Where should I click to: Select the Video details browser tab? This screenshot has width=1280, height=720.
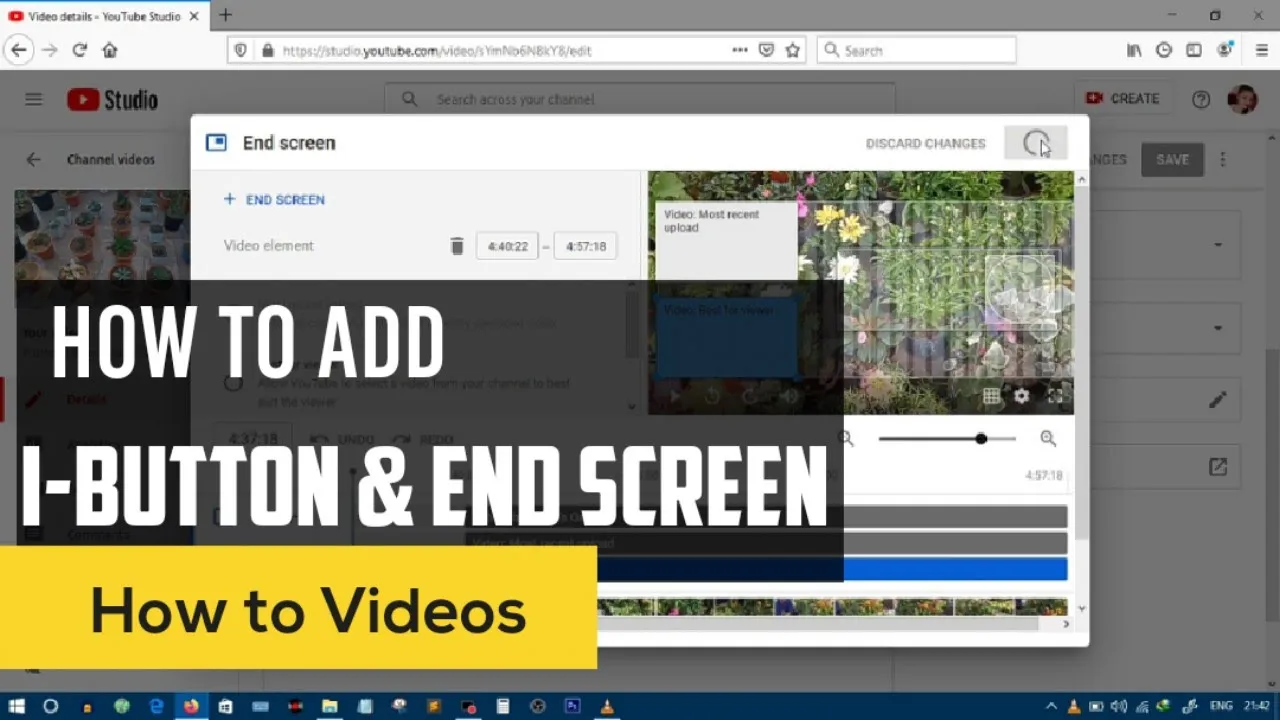point(104,16)
